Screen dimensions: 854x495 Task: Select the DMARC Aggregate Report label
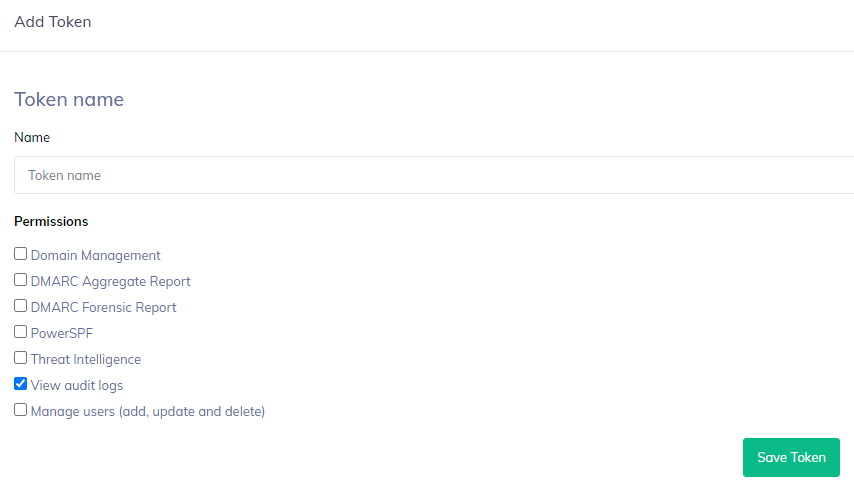(x=111, y=282)
